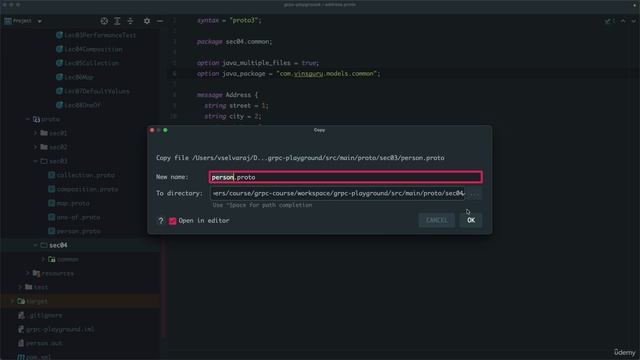
Task: Go to previous highlighted error arrow
Action: [x=623, y=21]
